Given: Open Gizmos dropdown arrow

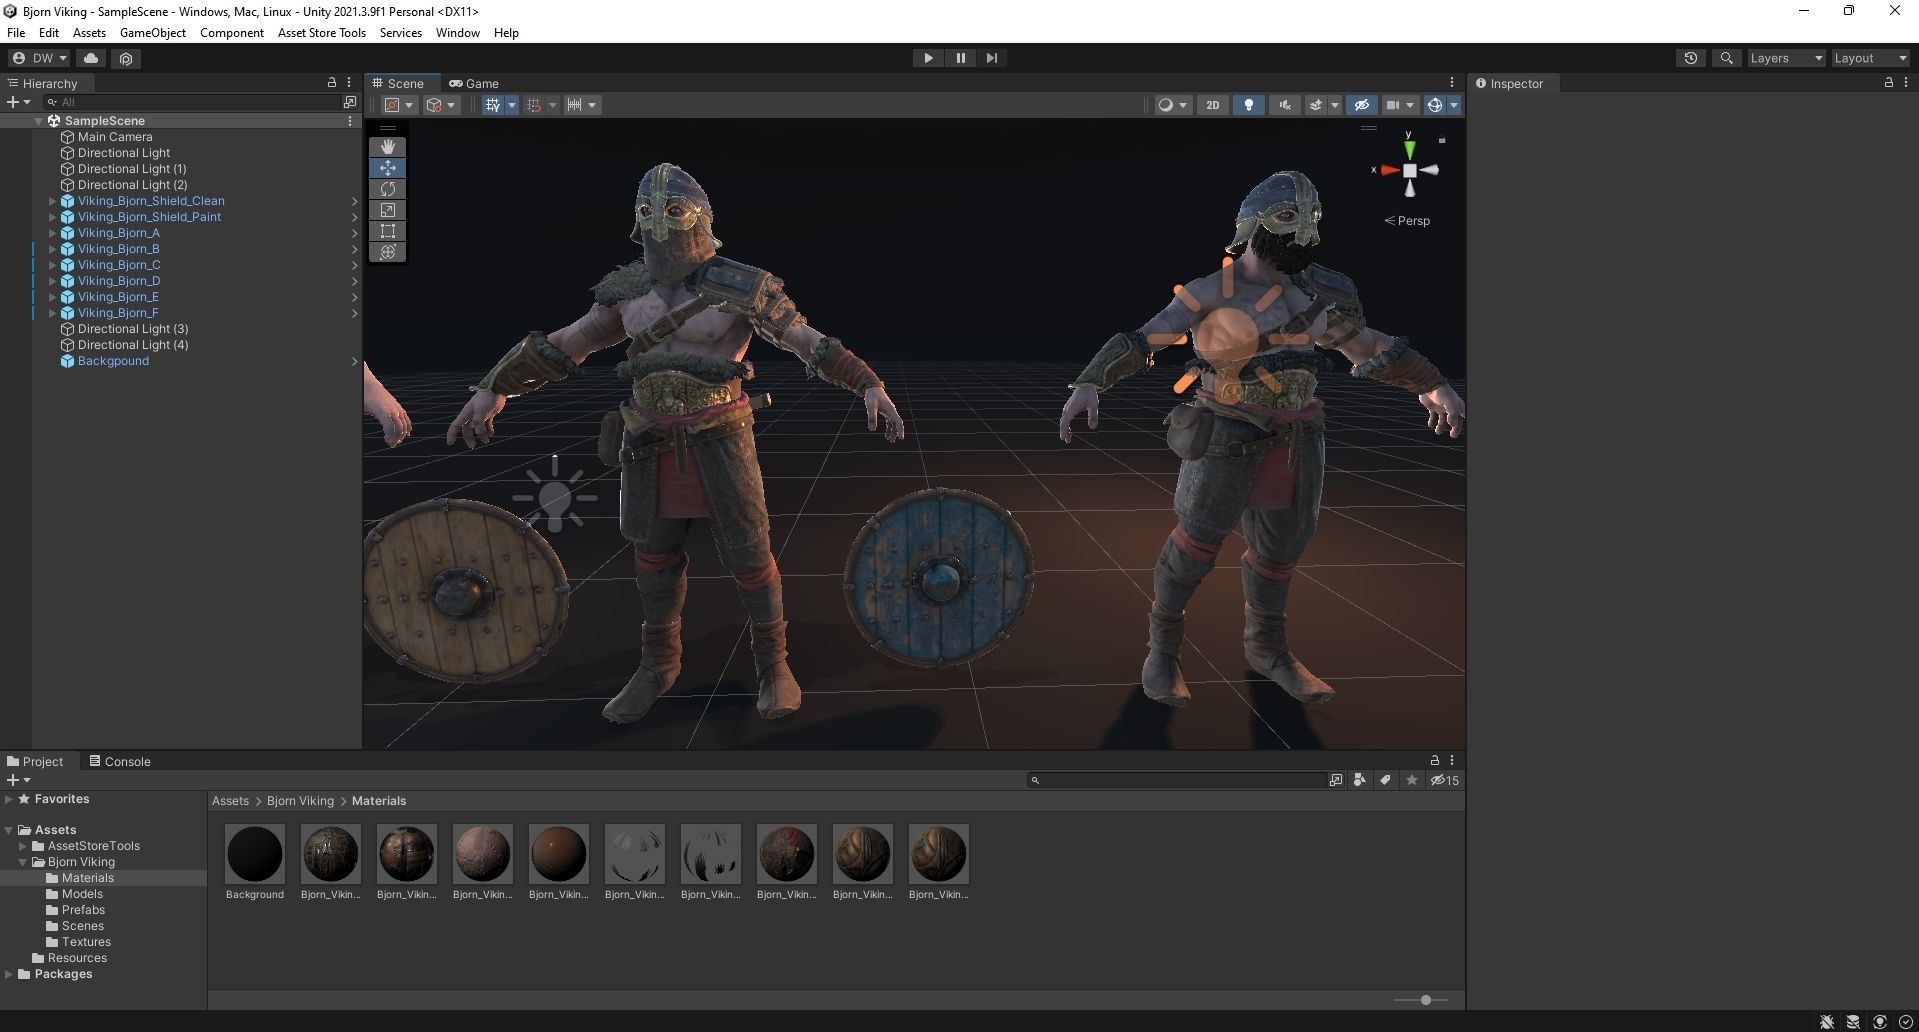Looking at the screenshot, I should tap(1454, 105).
